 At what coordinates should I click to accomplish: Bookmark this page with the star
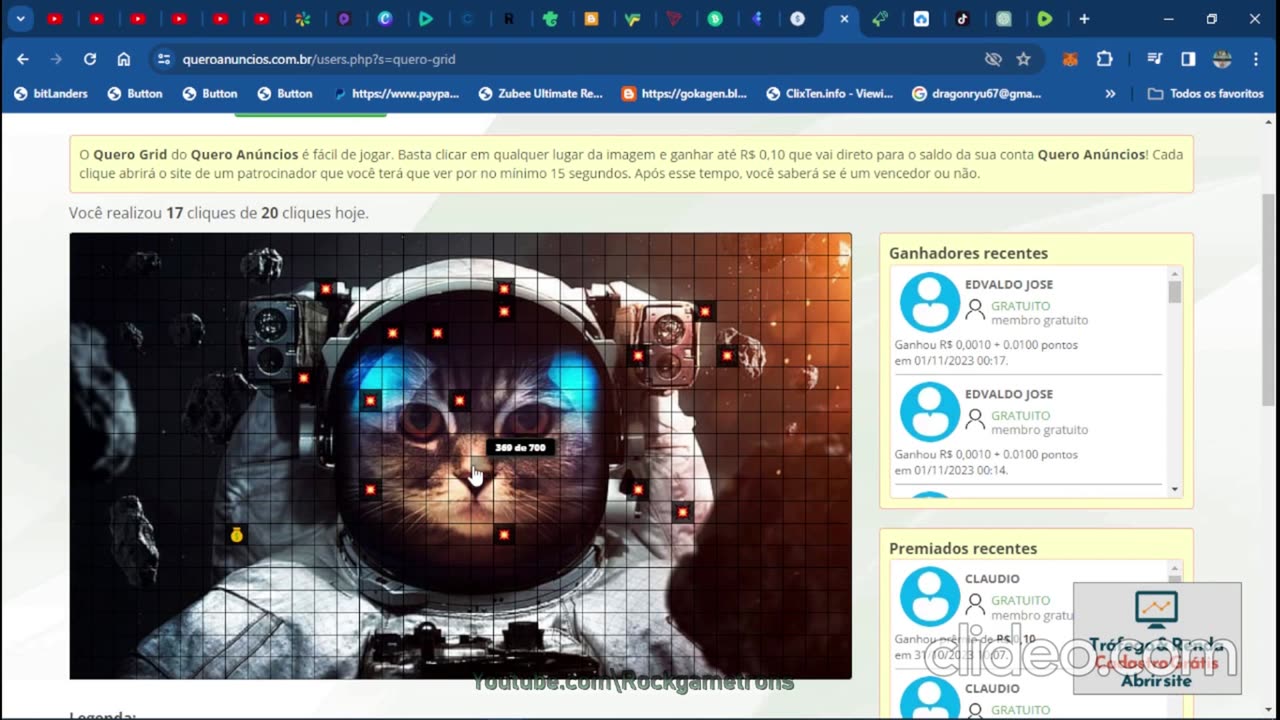tap(1023, 59)
